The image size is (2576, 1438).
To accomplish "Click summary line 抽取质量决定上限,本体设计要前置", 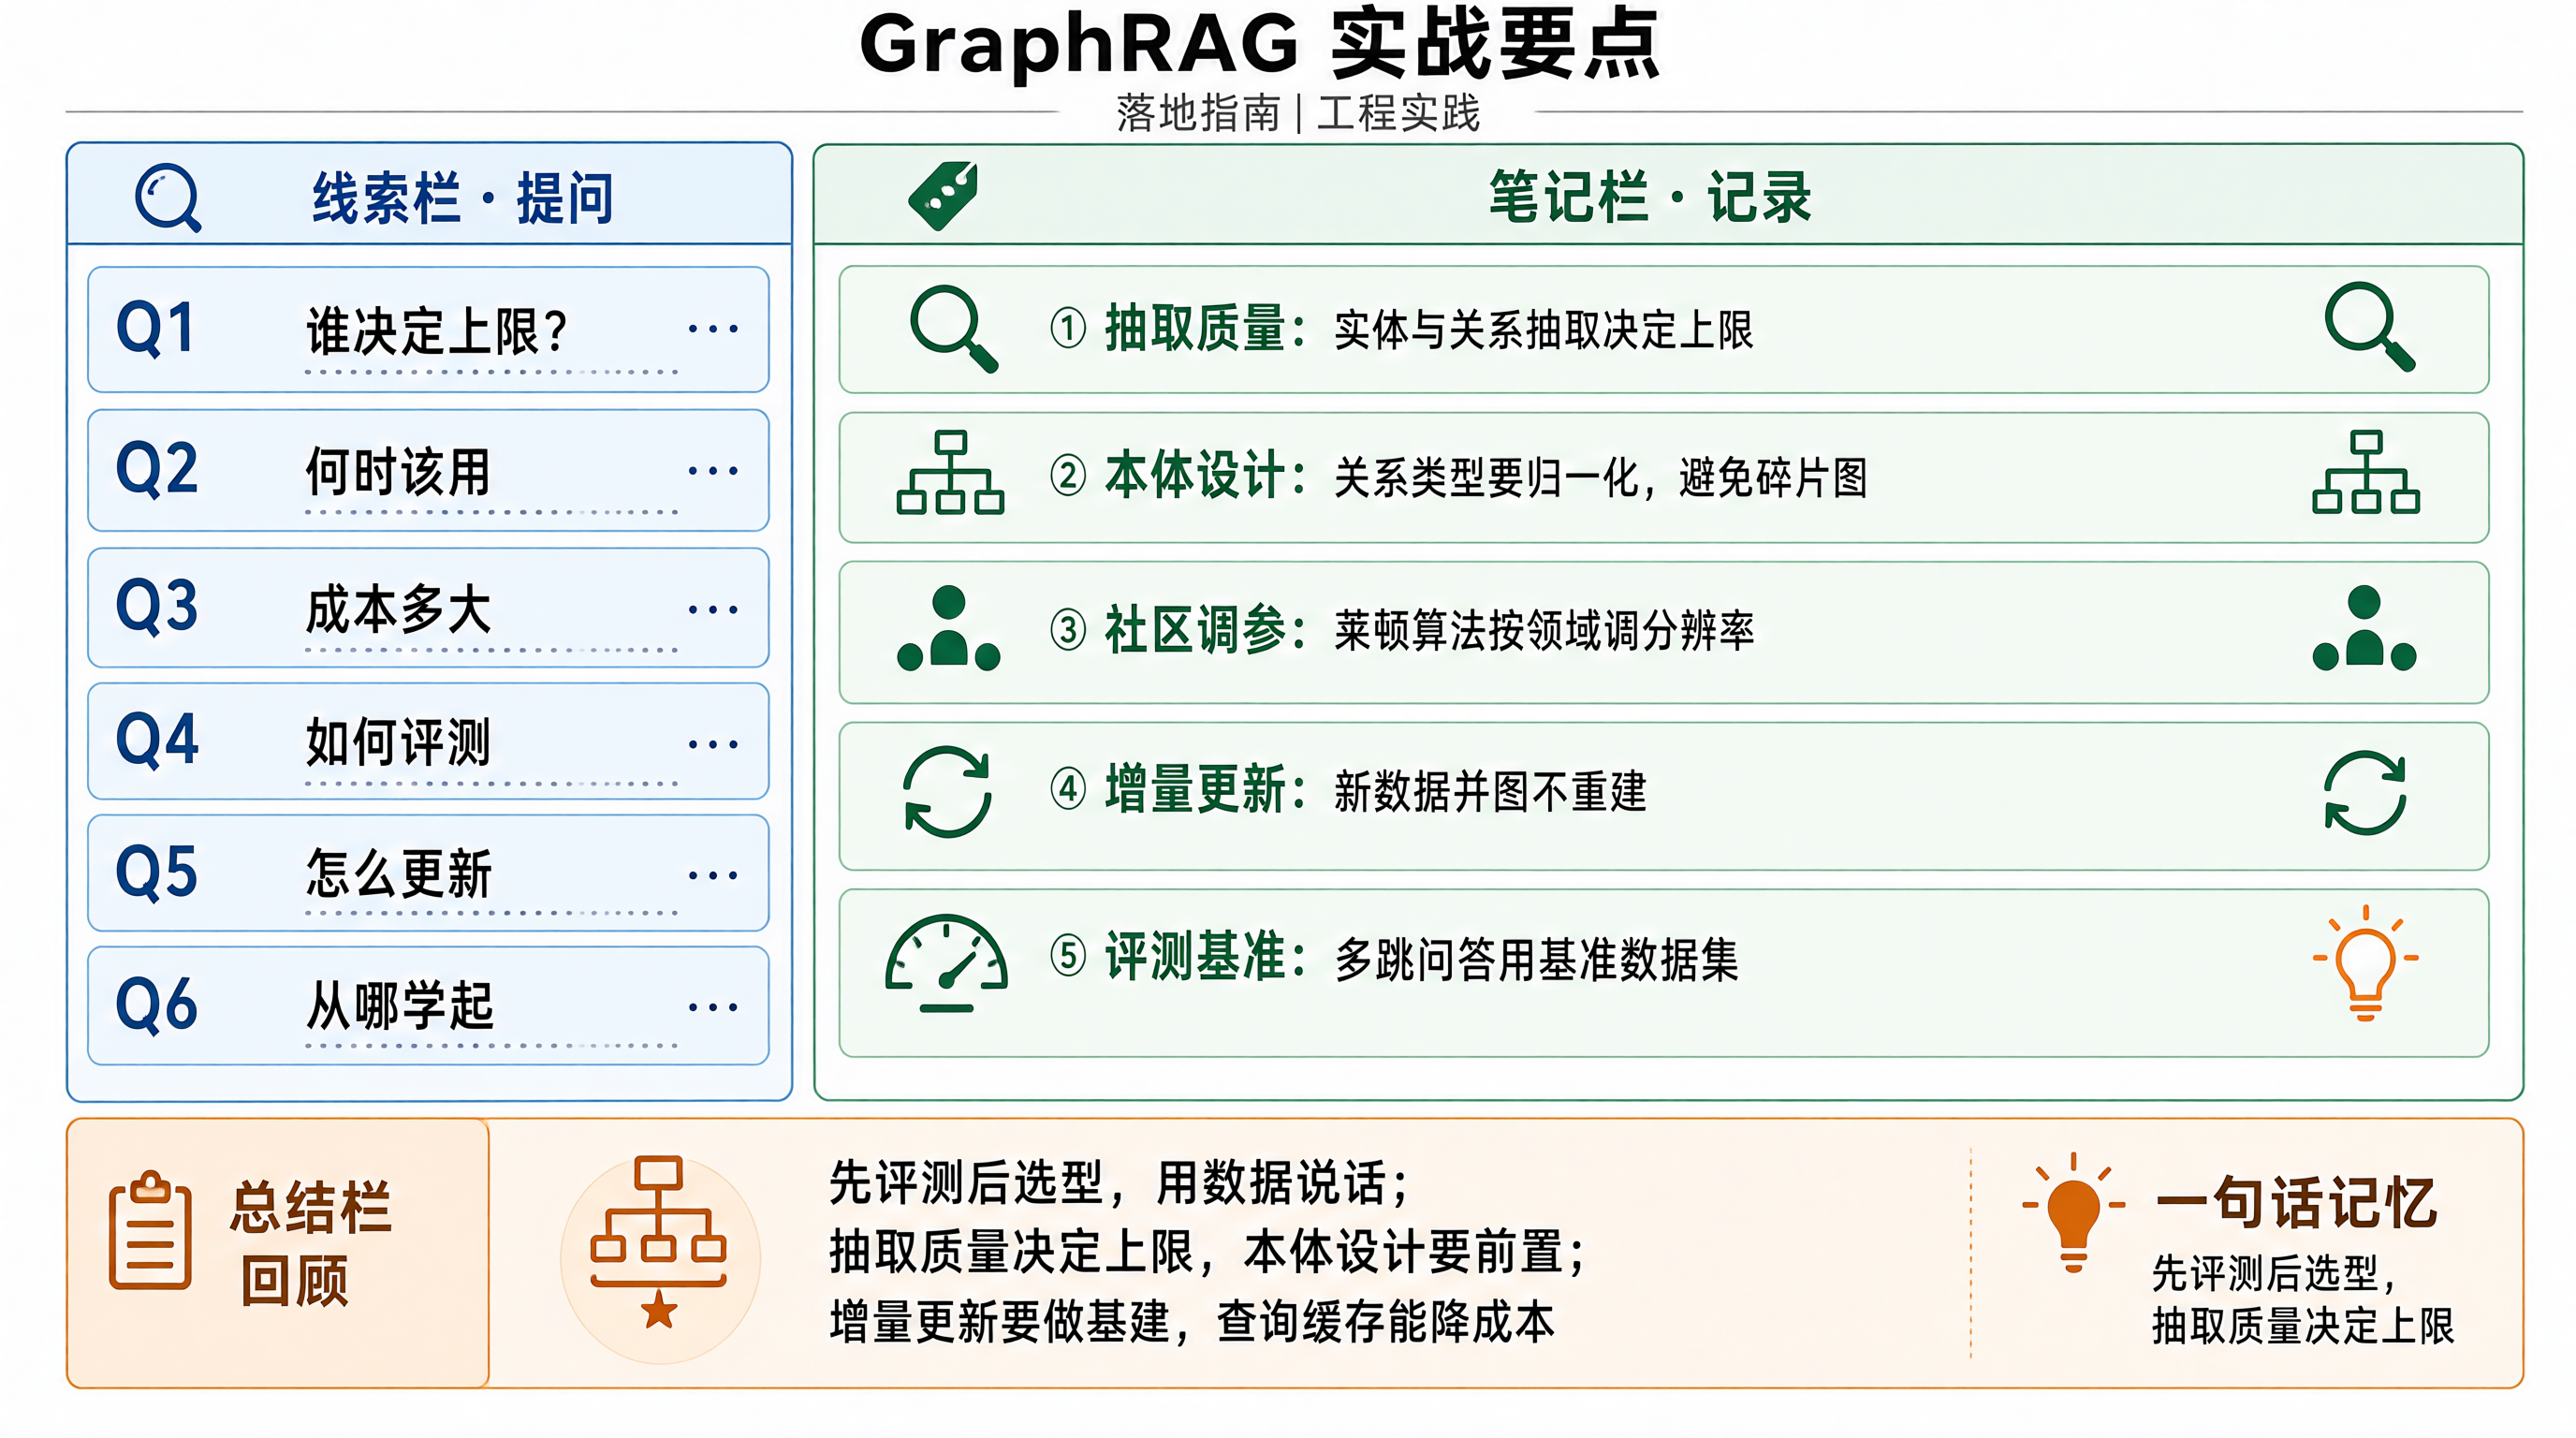I will (1207, 1252).
